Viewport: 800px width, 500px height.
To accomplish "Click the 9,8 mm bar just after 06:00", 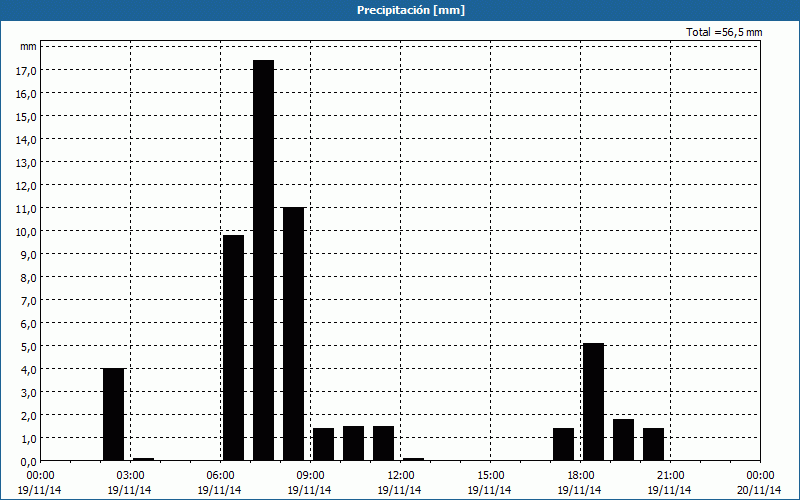I will (x=233, y=348).
